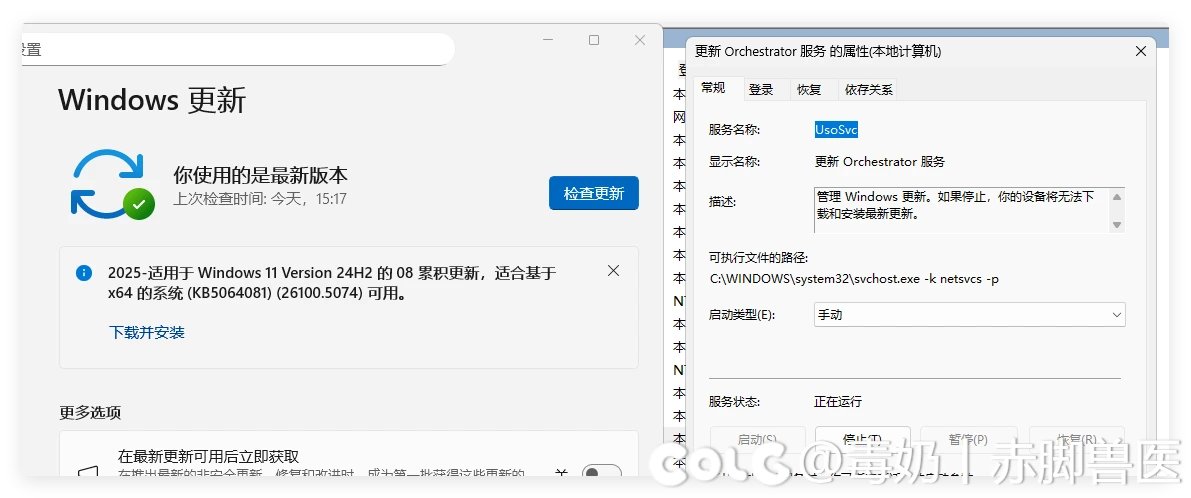Click the 下载并安装 link

point(147,333)
